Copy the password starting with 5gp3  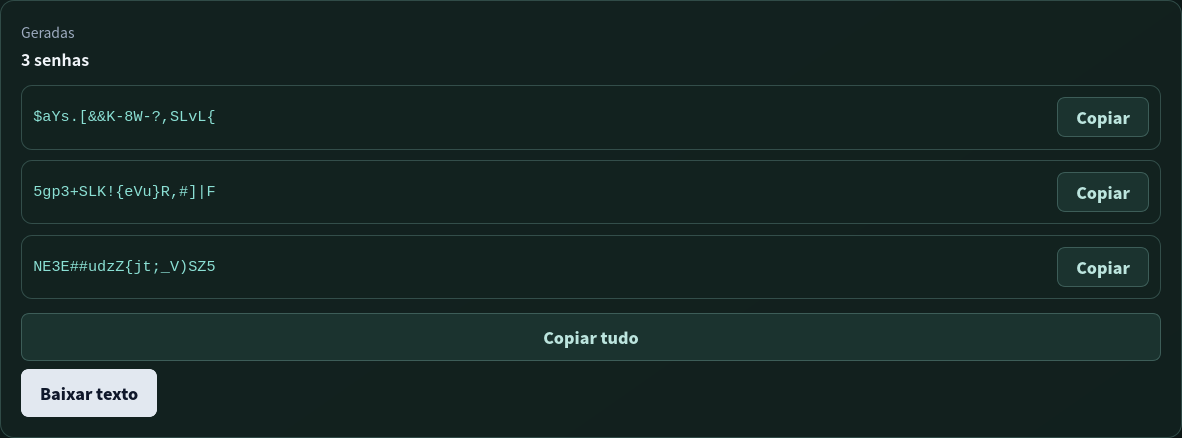(1102, 192)
